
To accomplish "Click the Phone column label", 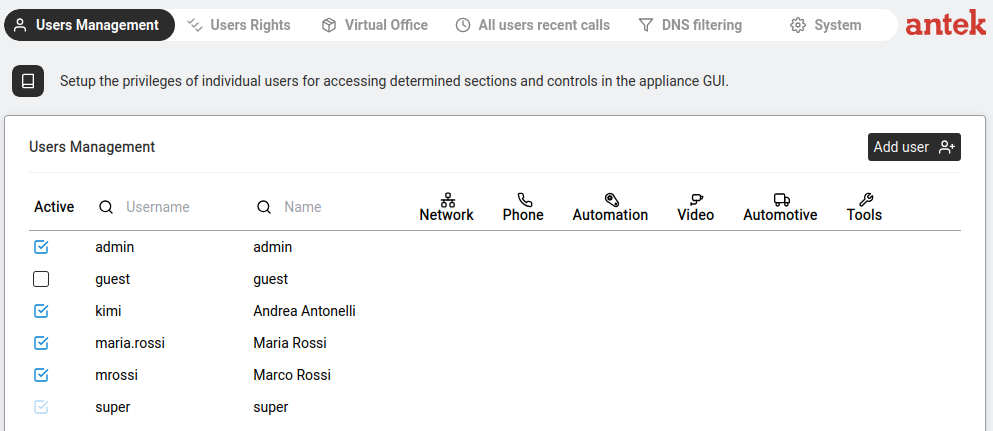I will [523, 215].
